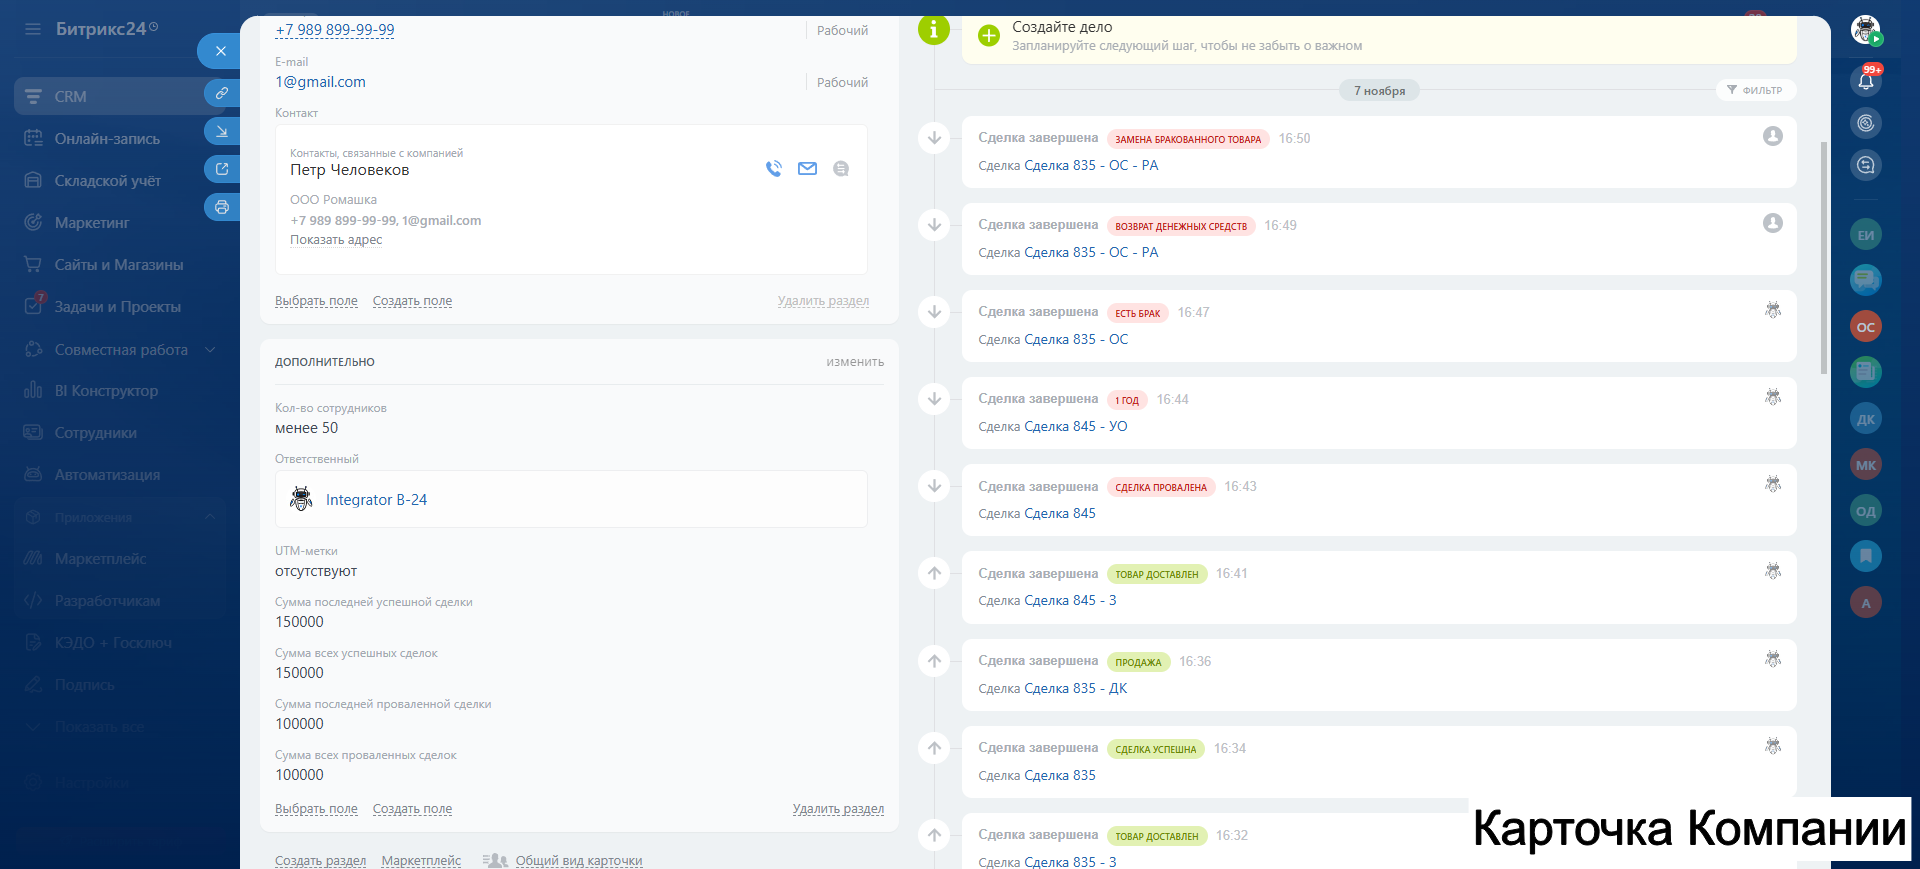
Task: Click изменить in the Дополнительно section
Action: (x=854, y=362)
